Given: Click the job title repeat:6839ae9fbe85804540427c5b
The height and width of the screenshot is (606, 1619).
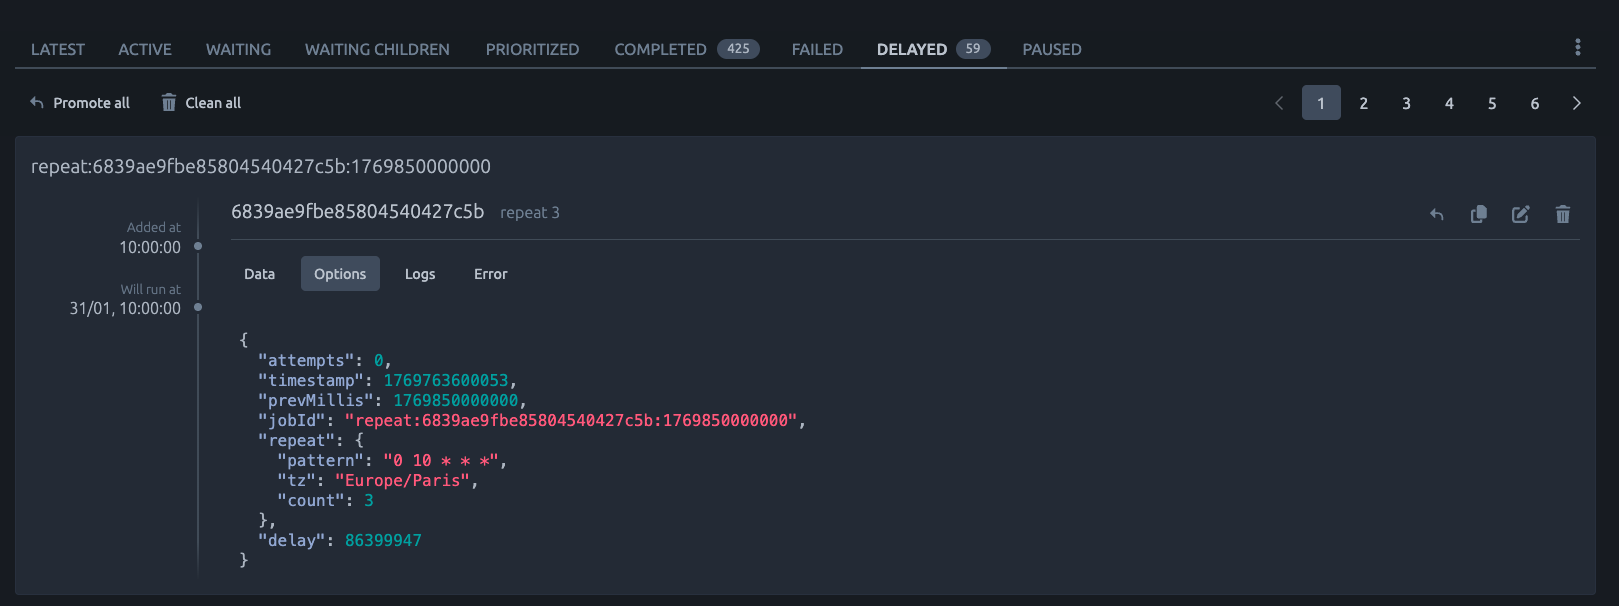Looking at the screenshot, I should (x=260, y=166).
